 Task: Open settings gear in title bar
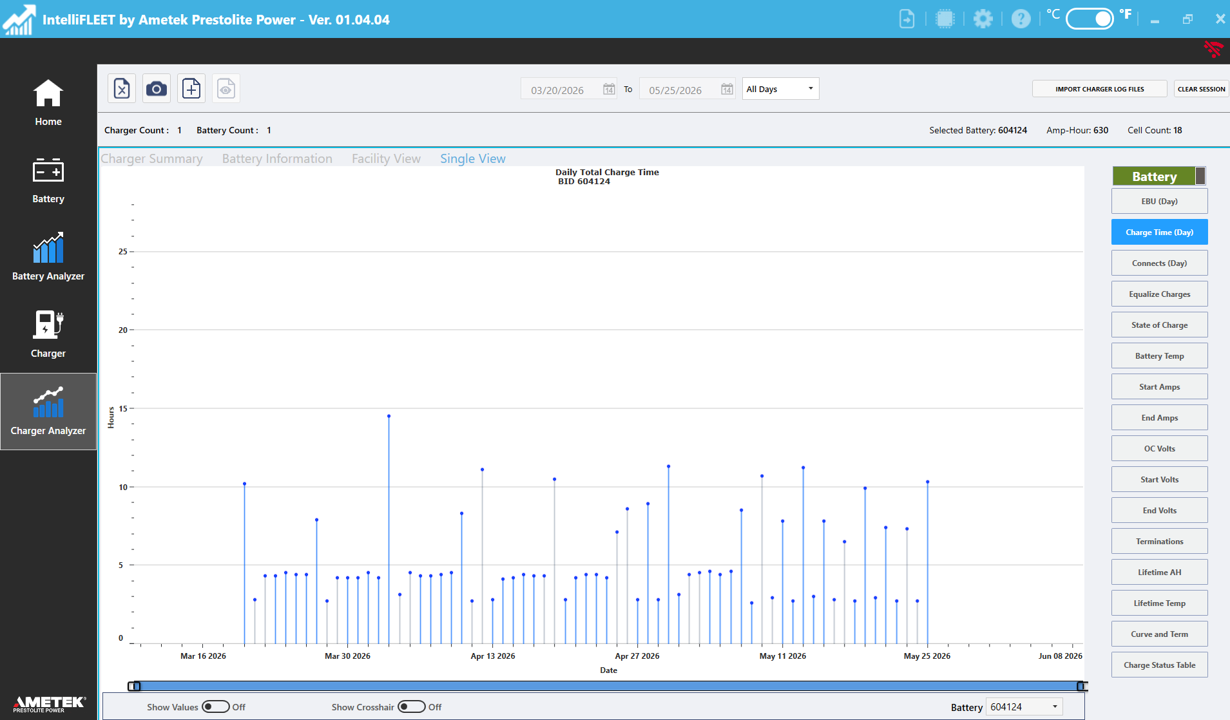pyautogui.click(x=983, y=19)
